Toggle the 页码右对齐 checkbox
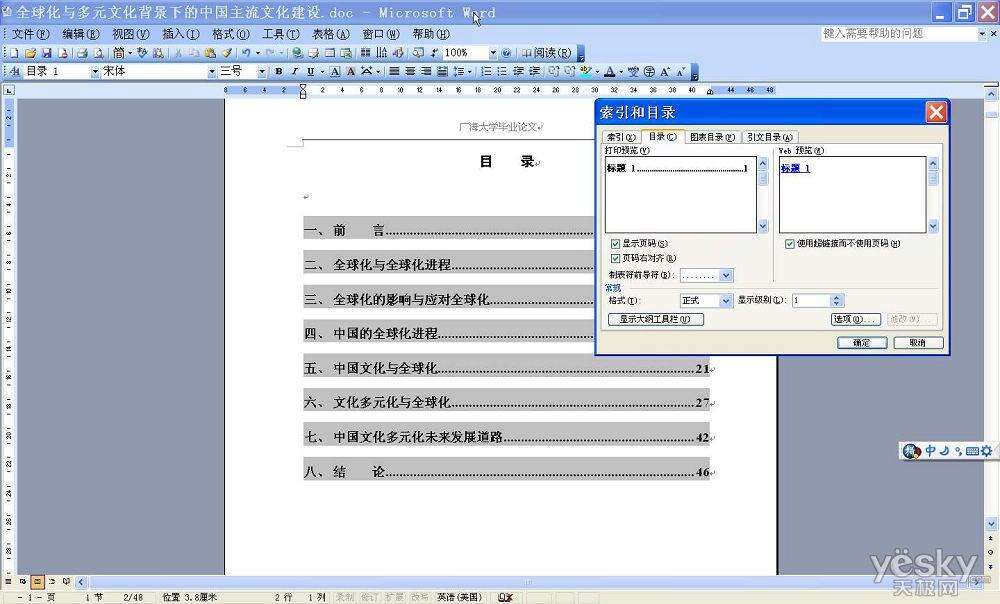 point(615,258)
